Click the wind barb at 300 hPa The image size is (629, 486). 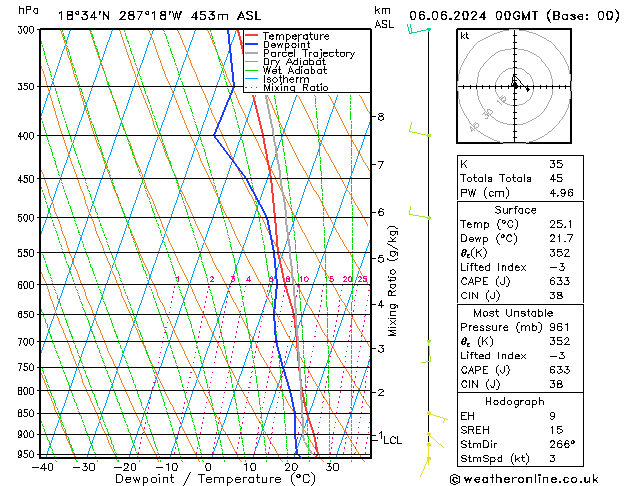coord(418,30)
